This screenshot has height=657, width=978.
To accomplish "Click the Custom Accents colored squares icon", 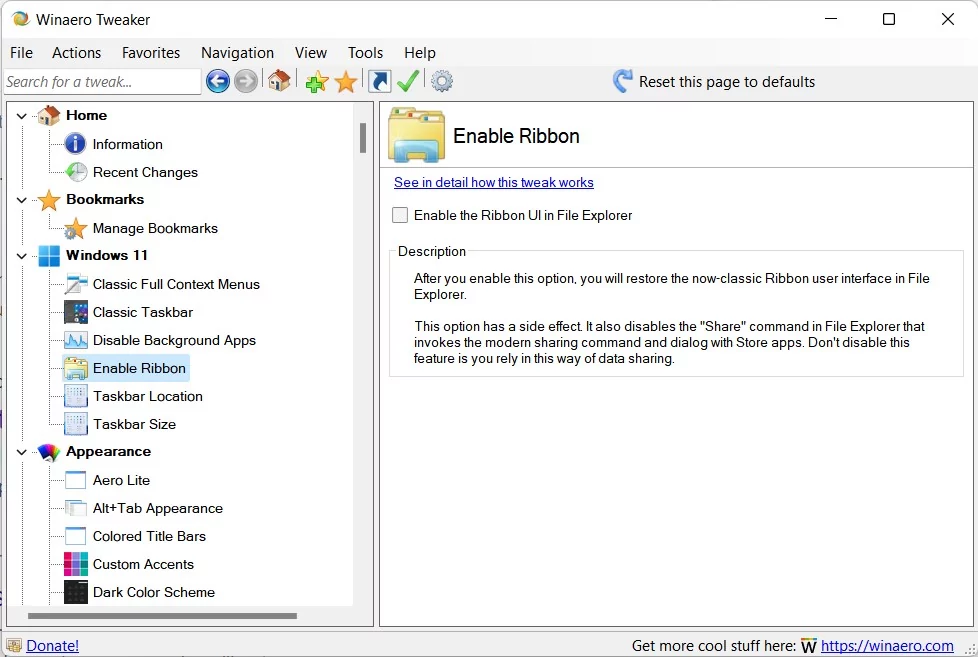I will (x=76, y=564).
